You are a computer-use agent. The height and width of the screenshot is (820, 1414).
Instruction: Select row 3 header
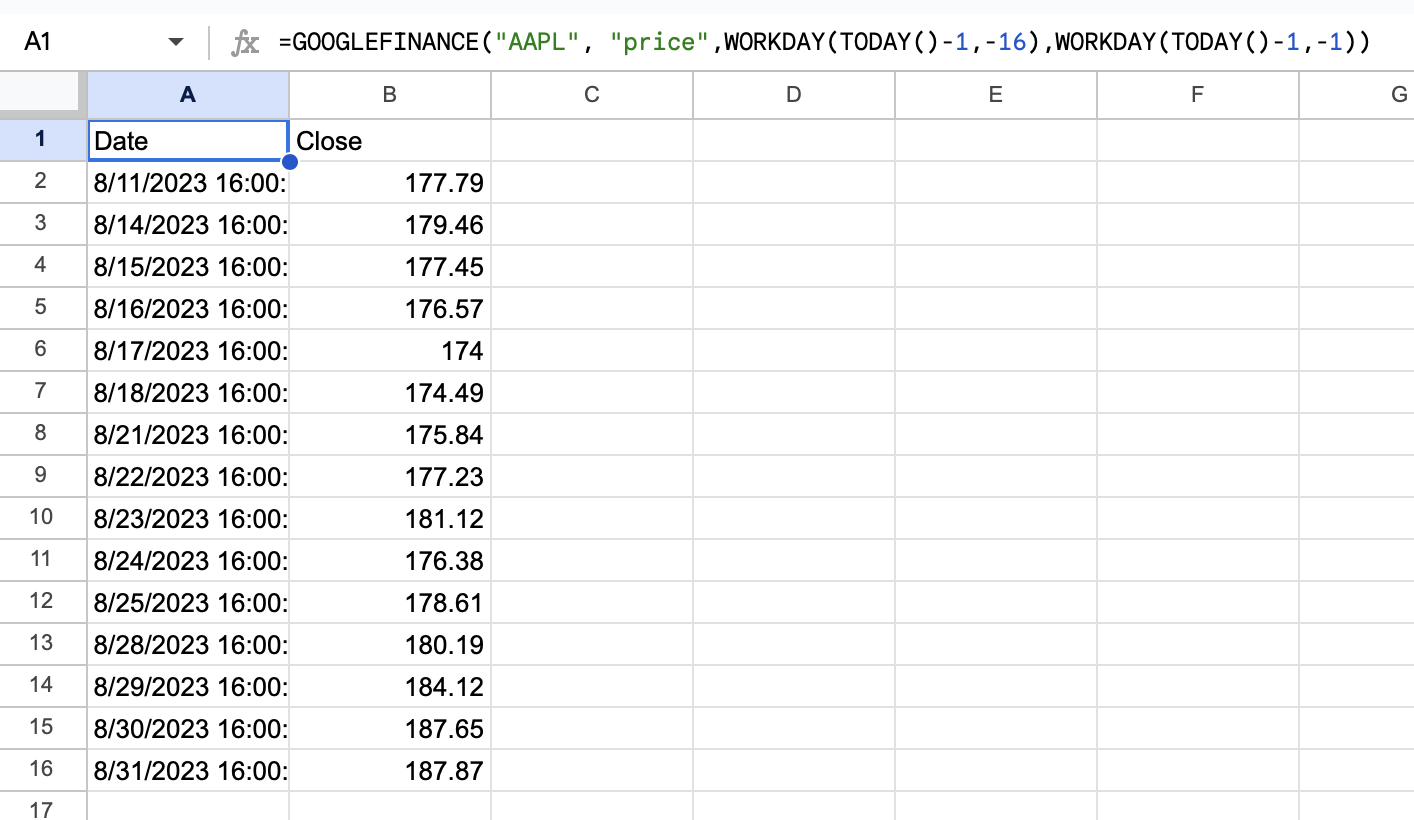point(43,224)
